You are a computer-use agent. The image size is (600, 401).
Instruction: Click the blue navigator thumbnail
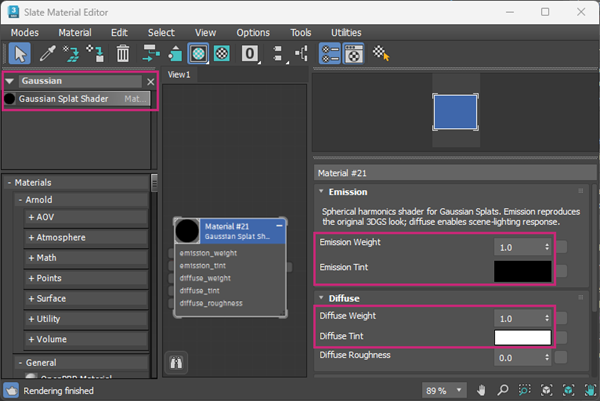[x=455, y=112]
